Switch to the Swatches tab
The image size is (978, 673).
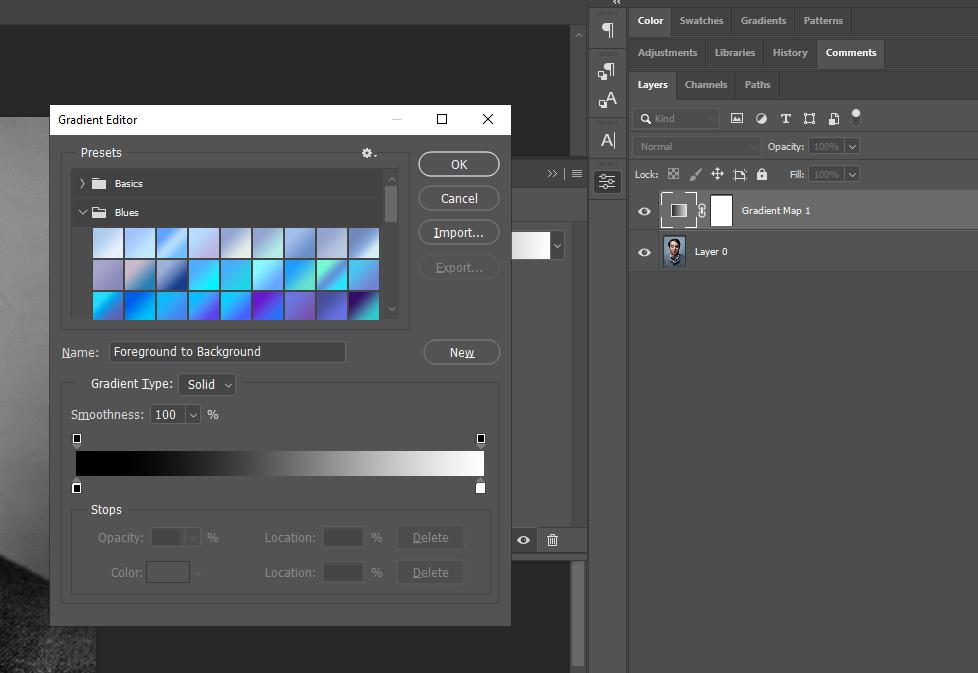701,20
